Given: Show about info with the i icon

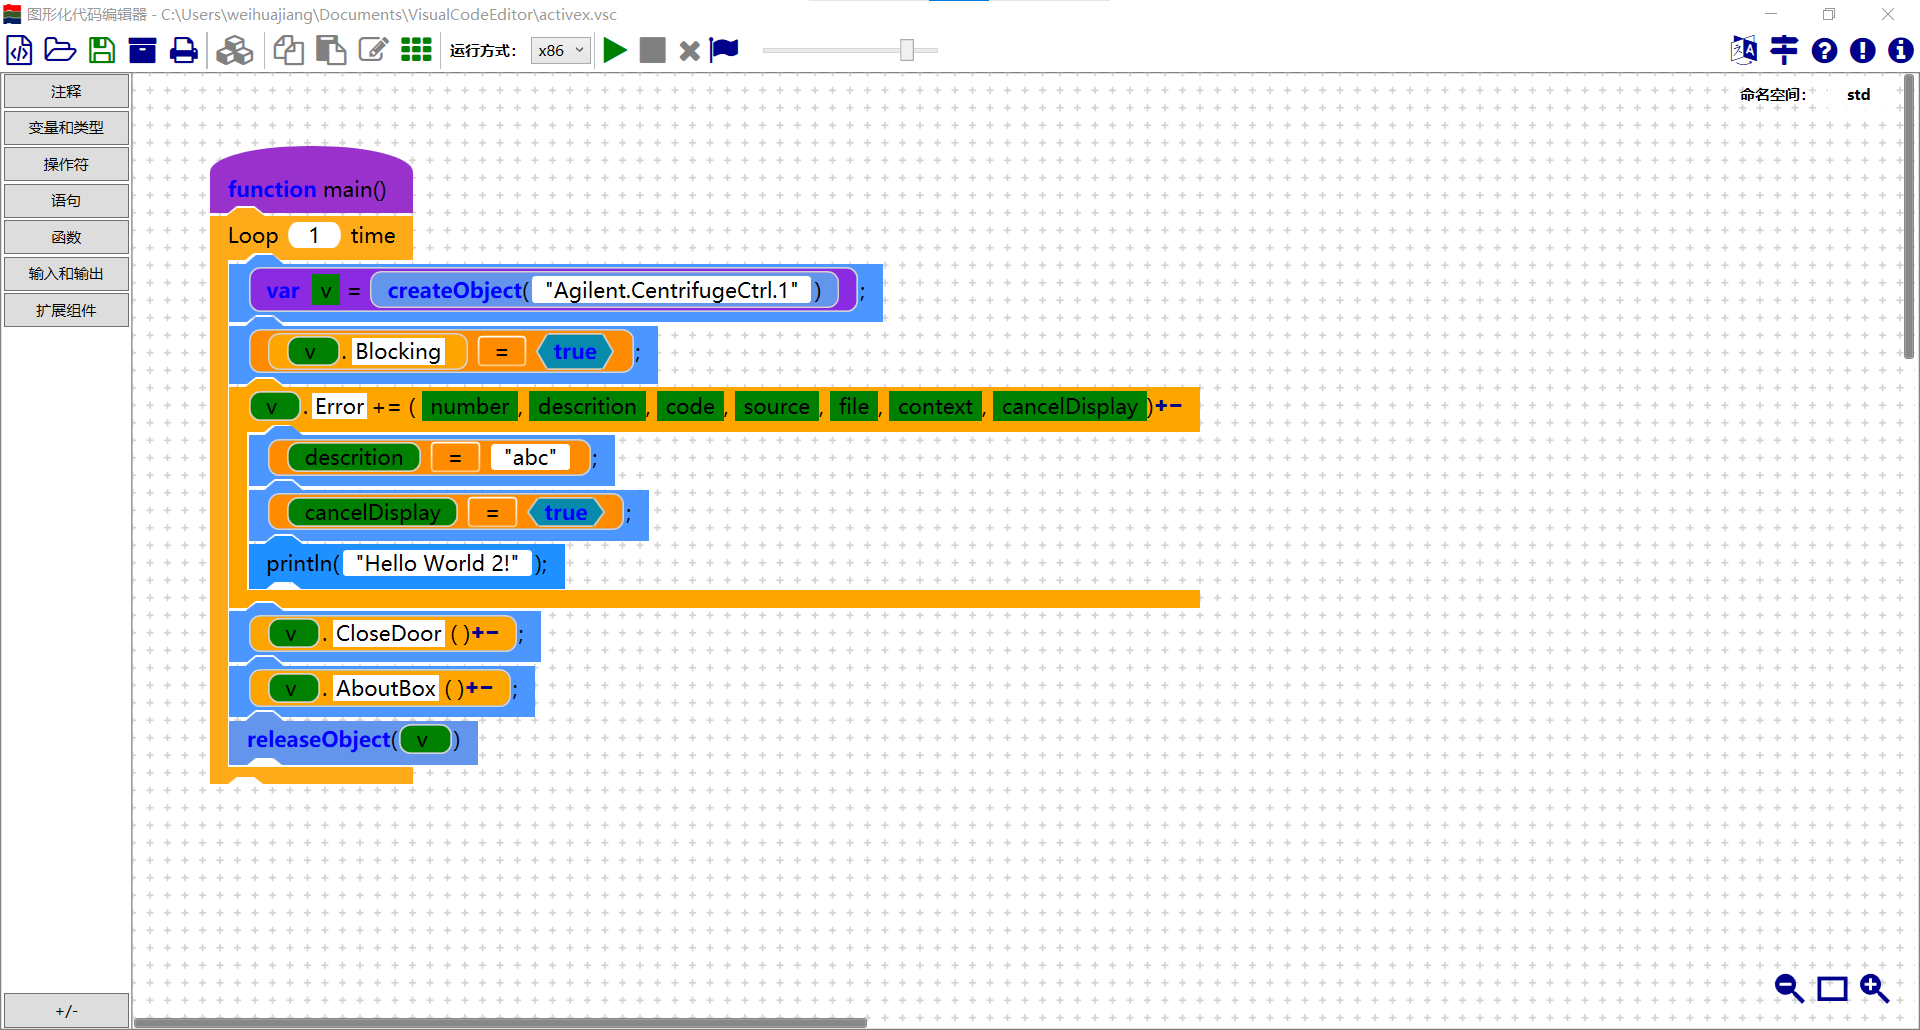Looking at the screenshot, I should coord(1900,50).
